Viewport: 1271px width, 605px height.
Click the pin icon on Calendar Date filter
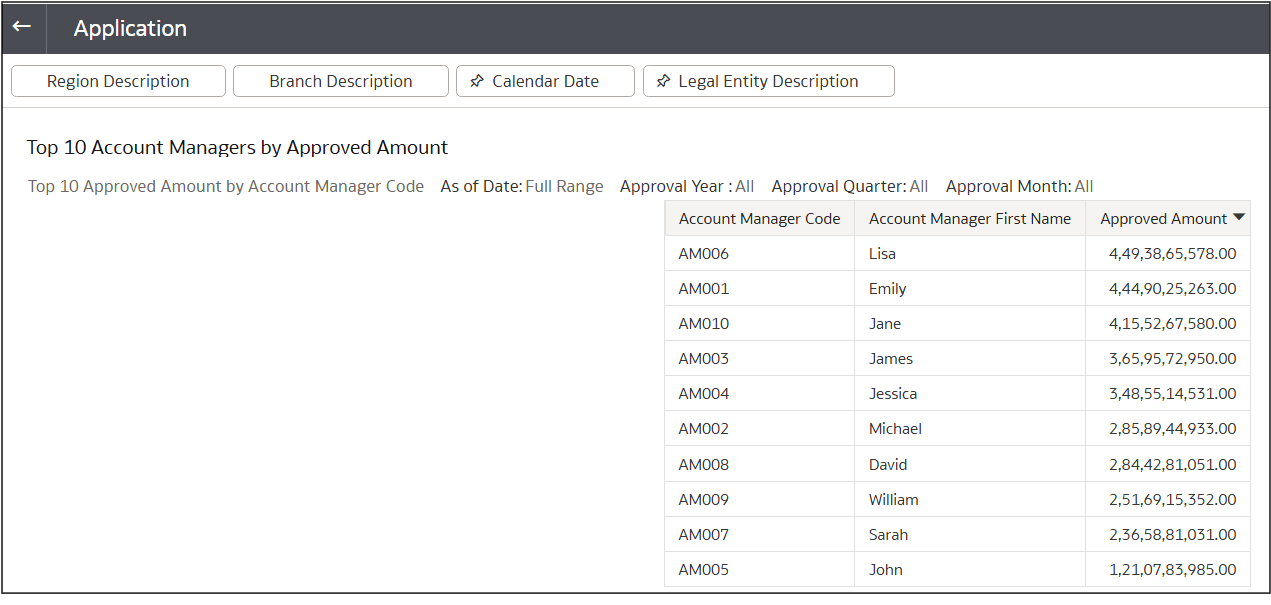pos(477,80)
